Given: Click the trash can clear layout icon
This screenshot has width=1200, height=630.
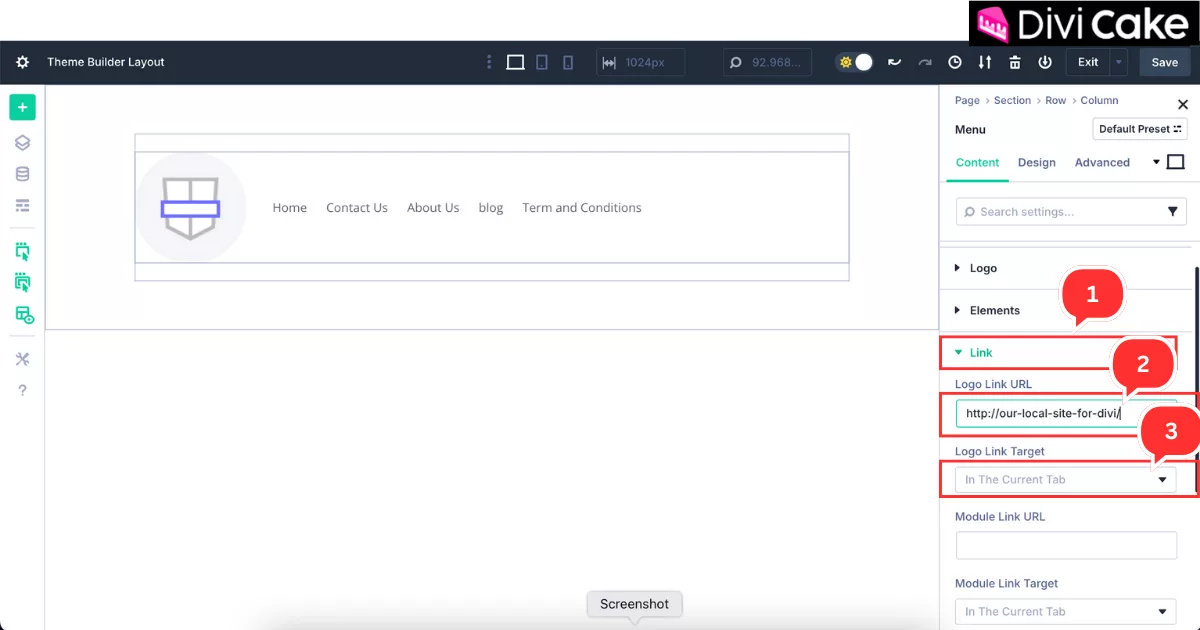Looking at the screenshot, I should 1015,62.
